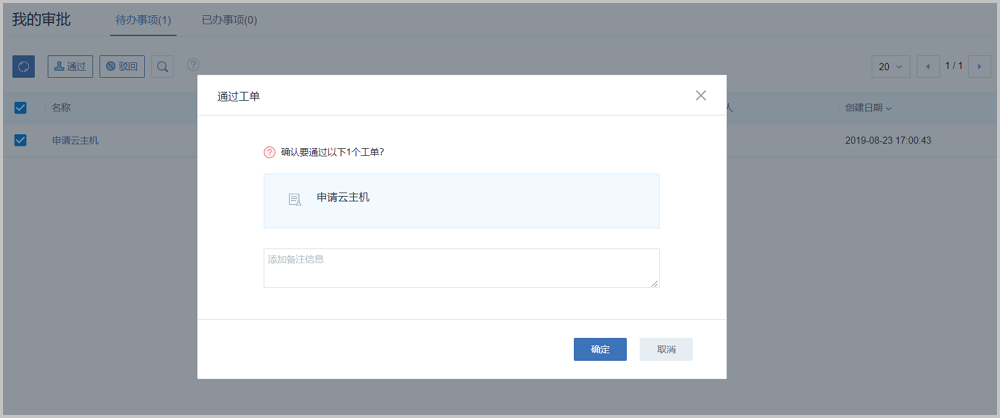Toggle the select-all checkbox in table header
The height and width of the screenshot is (418, 1000).
click(20, 108)
